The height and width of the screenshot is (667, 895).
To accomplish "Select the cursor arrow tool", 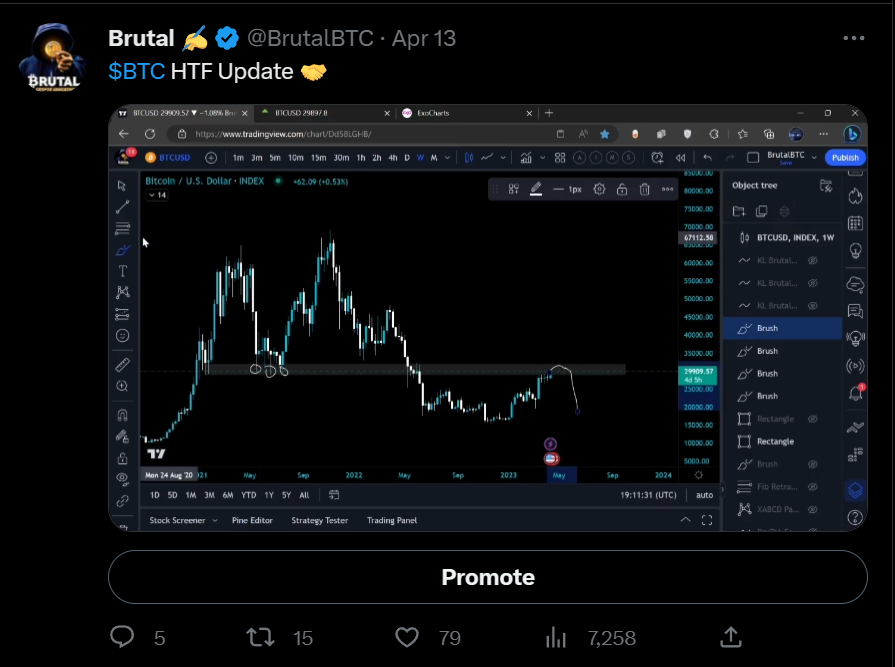I will pyautogui.click(x=122, y=185).
